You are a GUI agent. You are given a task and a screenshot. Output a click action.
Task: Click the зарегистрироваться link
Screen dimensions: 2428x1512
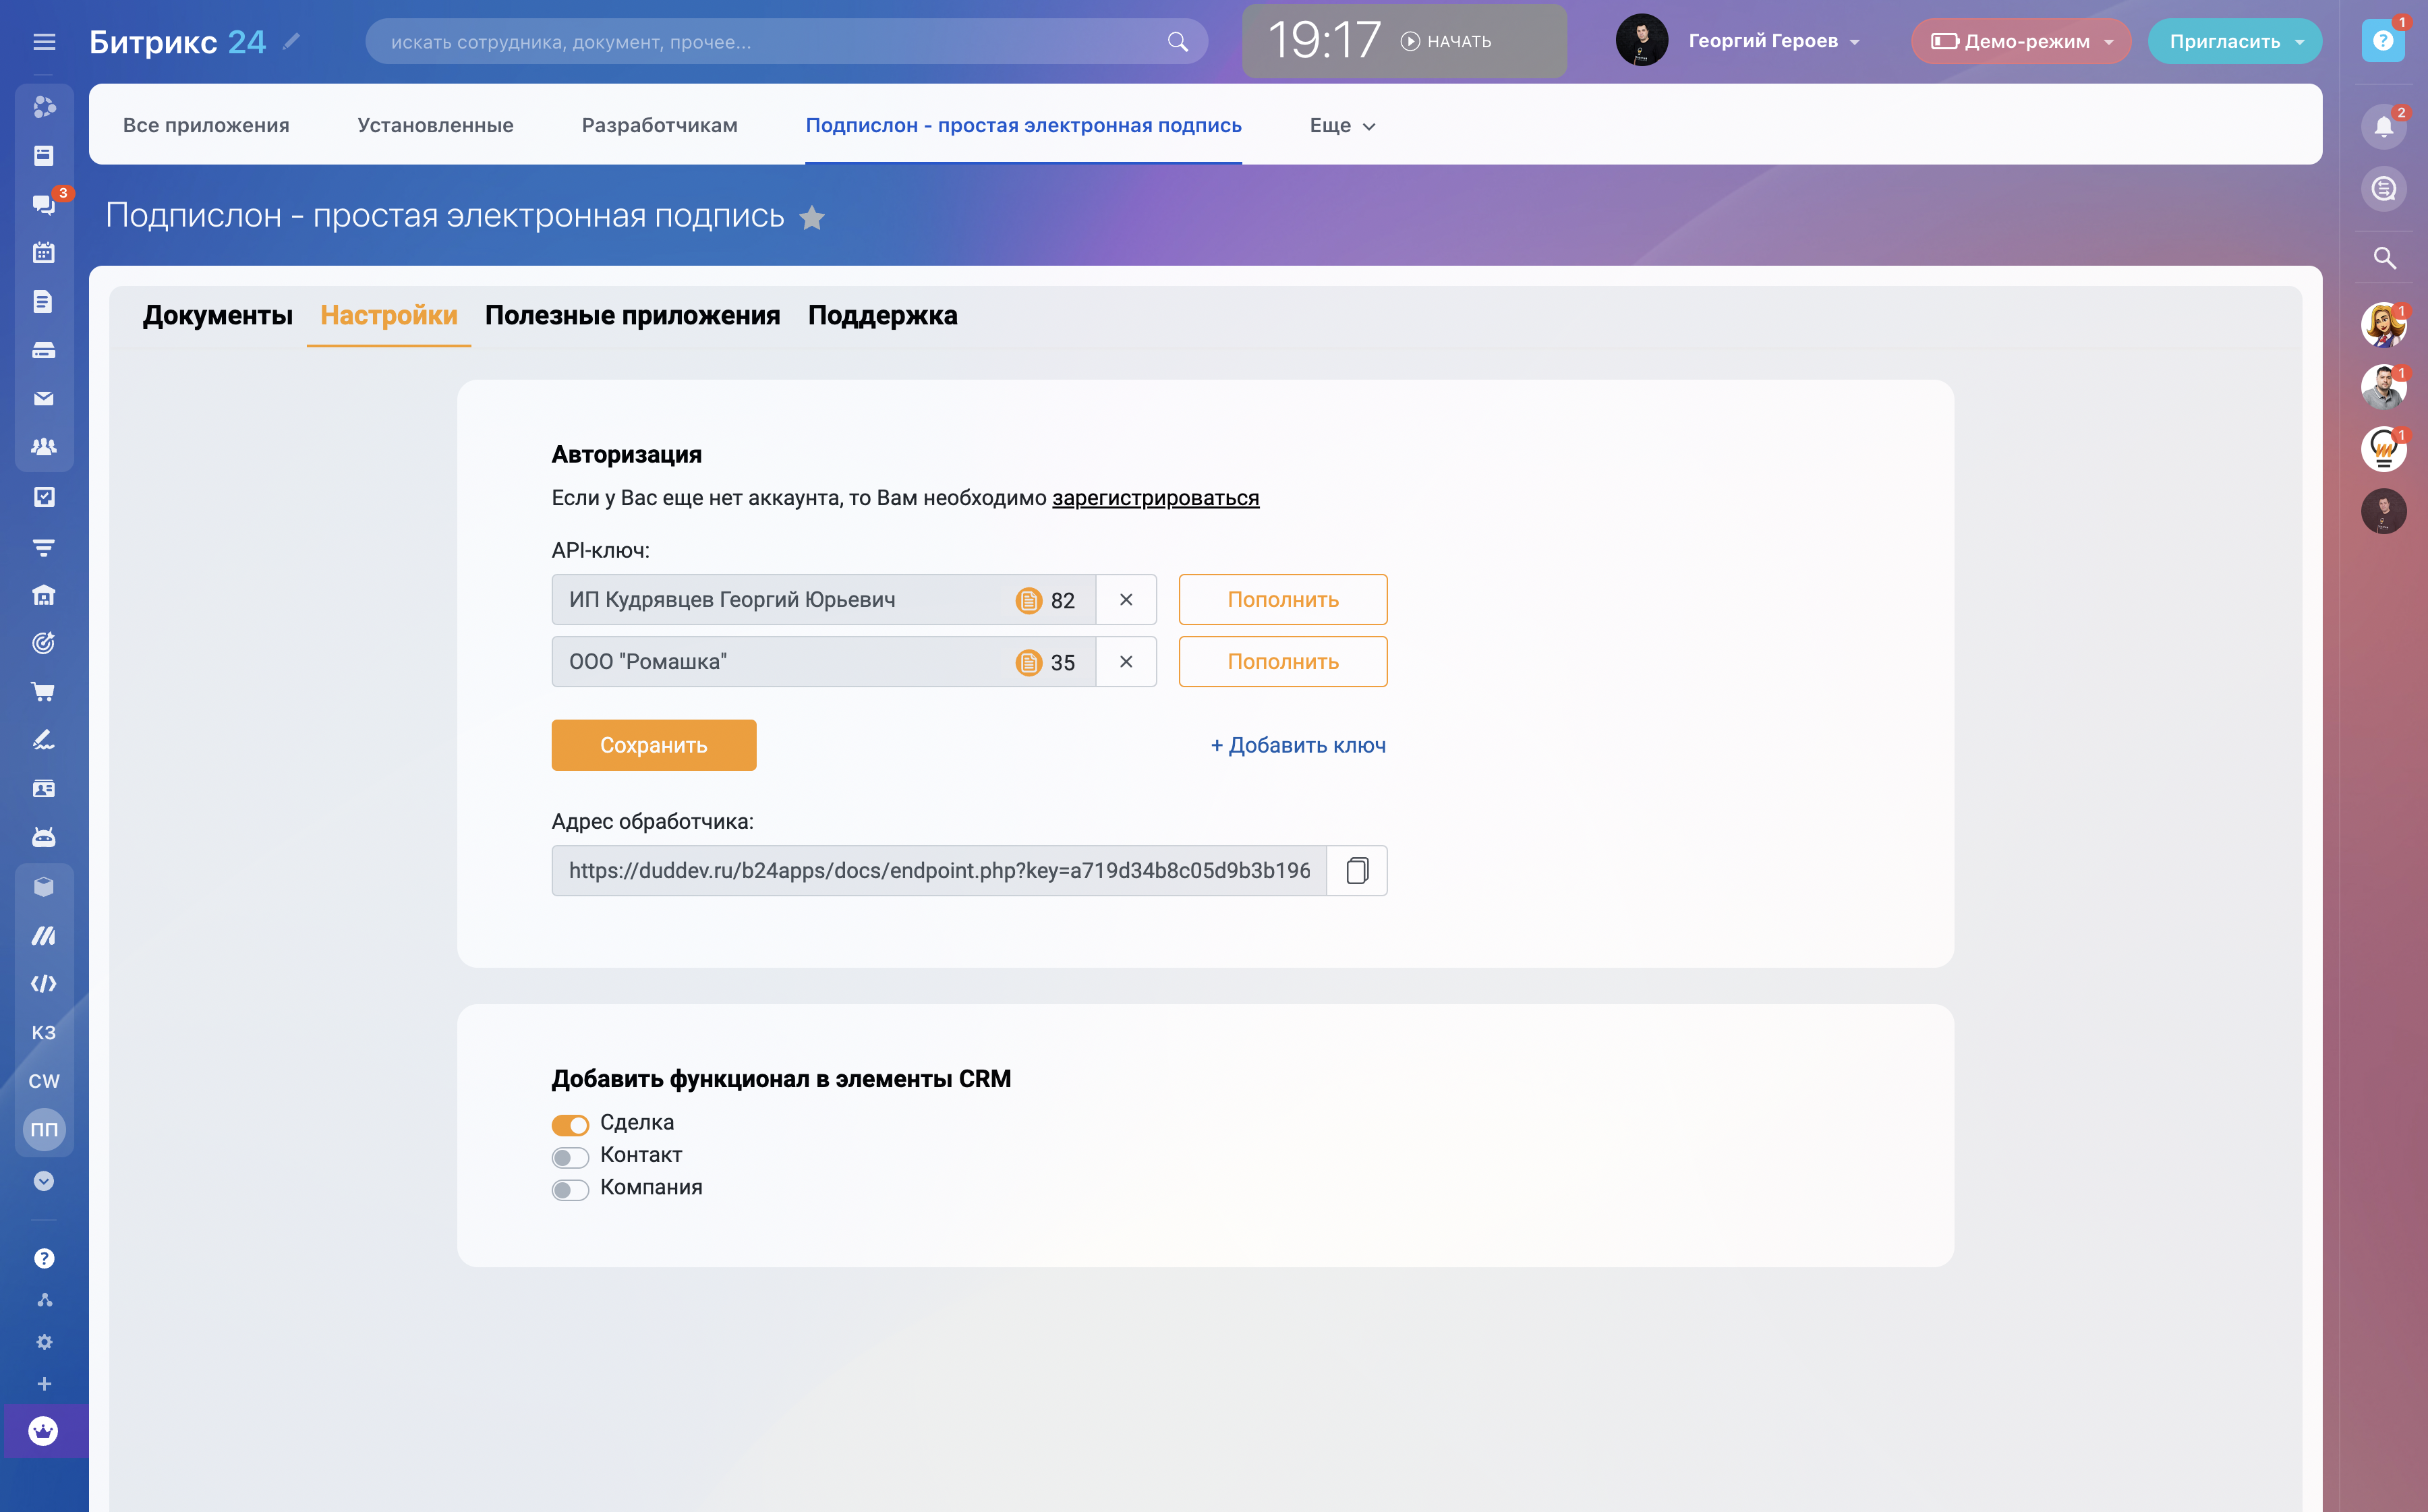(1155, 498)
